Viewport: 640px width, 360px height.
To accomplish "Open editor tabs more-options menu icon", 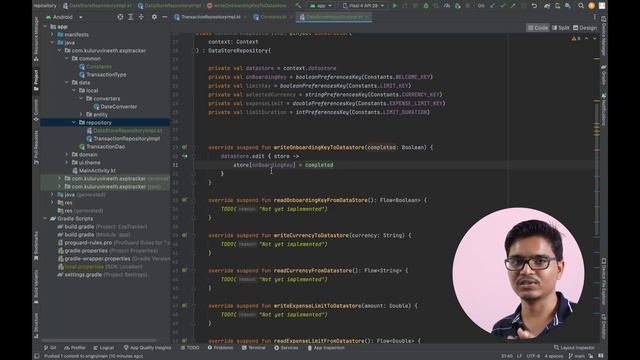I will click(x=595, y=17).
